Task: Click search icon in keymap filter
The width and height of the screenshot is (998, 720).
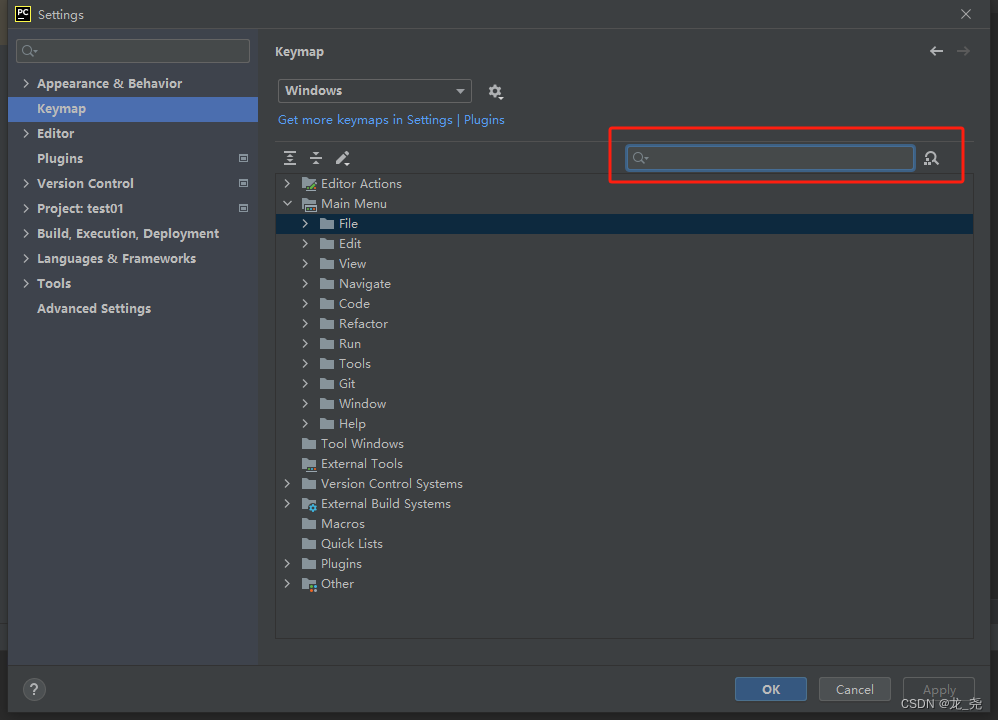Action: [x=640, y=158]
